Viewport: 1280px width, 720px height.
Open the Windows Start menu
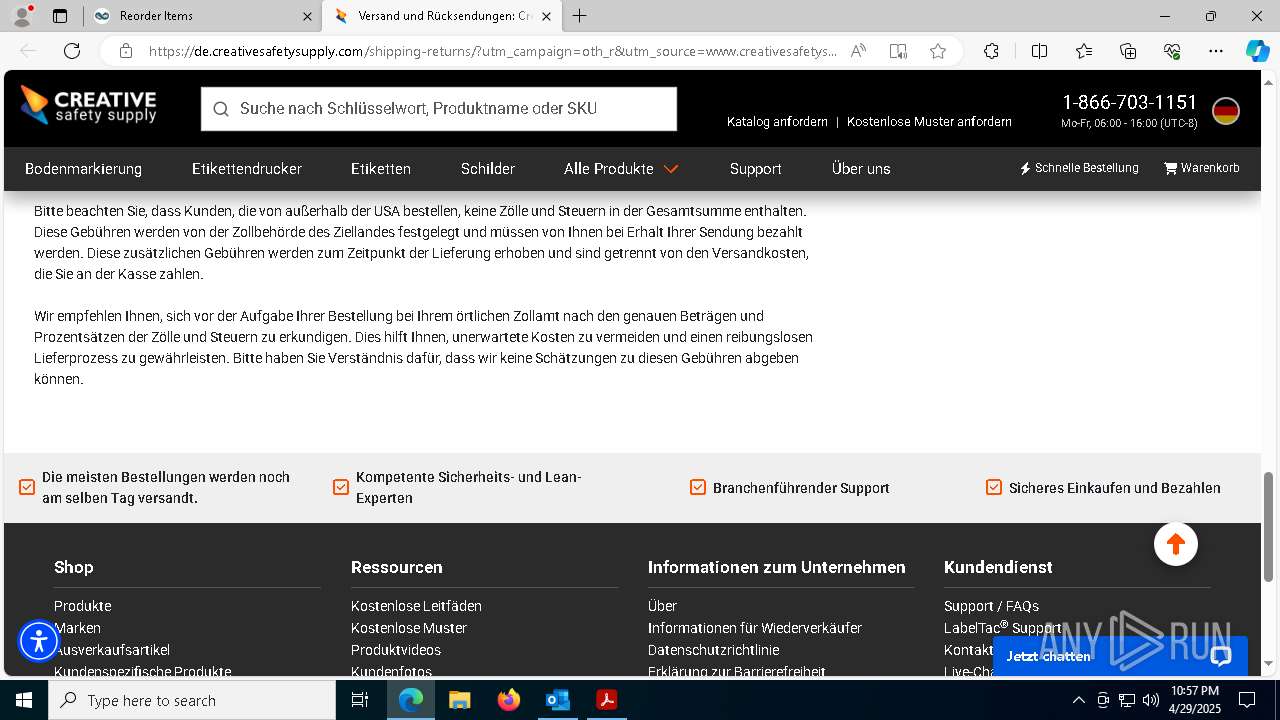click(x=24, y=700)
